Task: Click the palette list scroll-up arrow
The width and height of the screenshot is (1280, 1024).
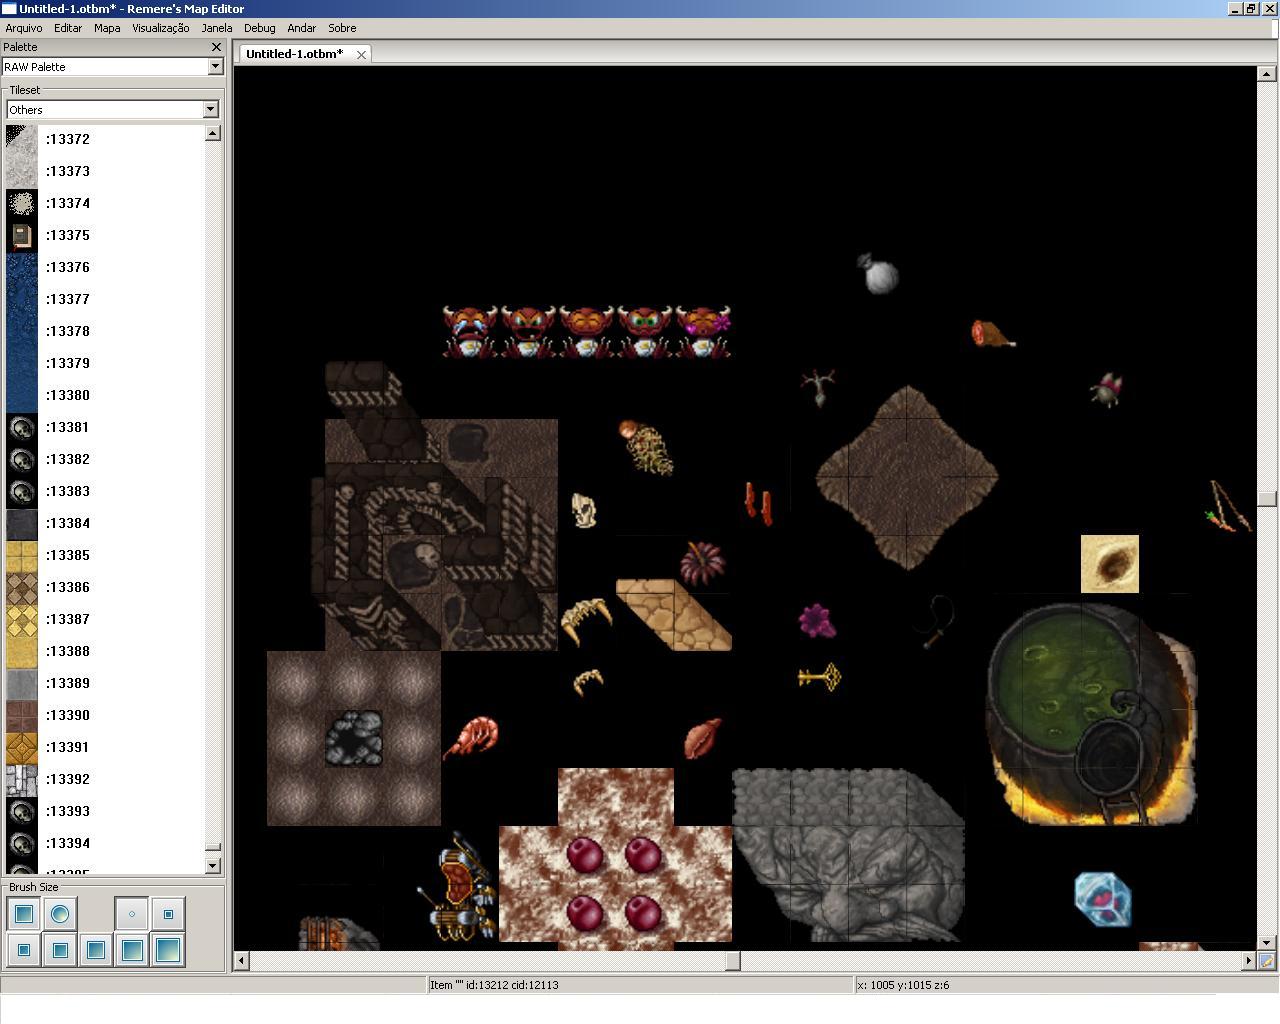Action: point(212,133)
